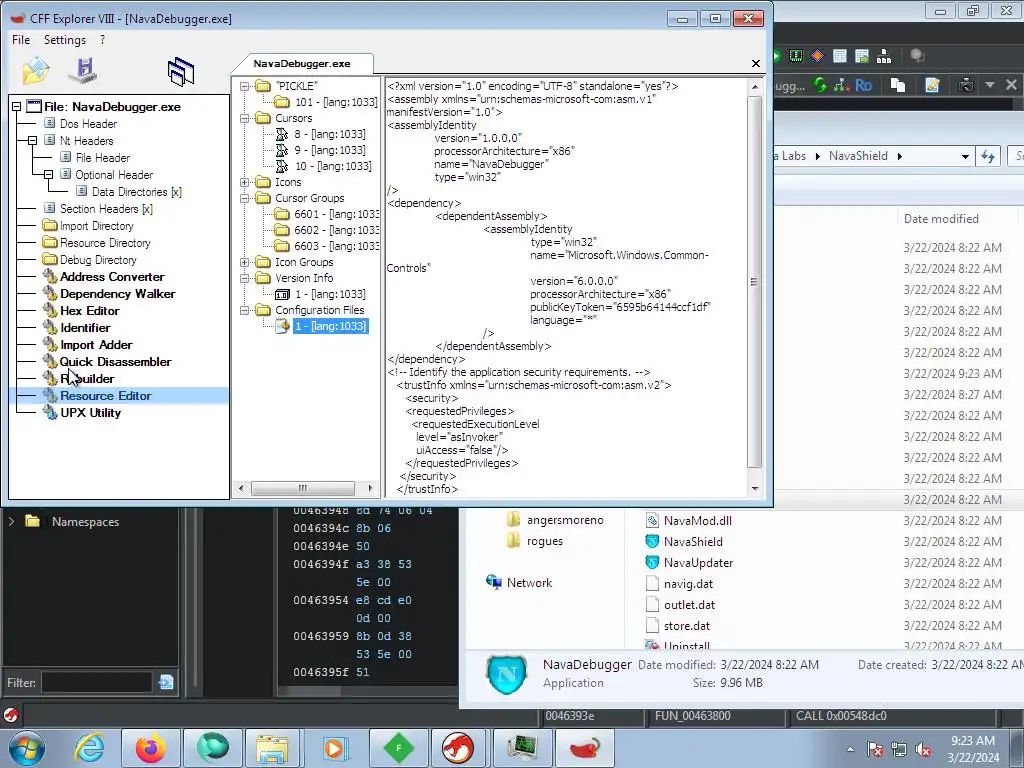Open the Import Adder tool
The width and height of the screenshot is (1024, 768).
96,345
